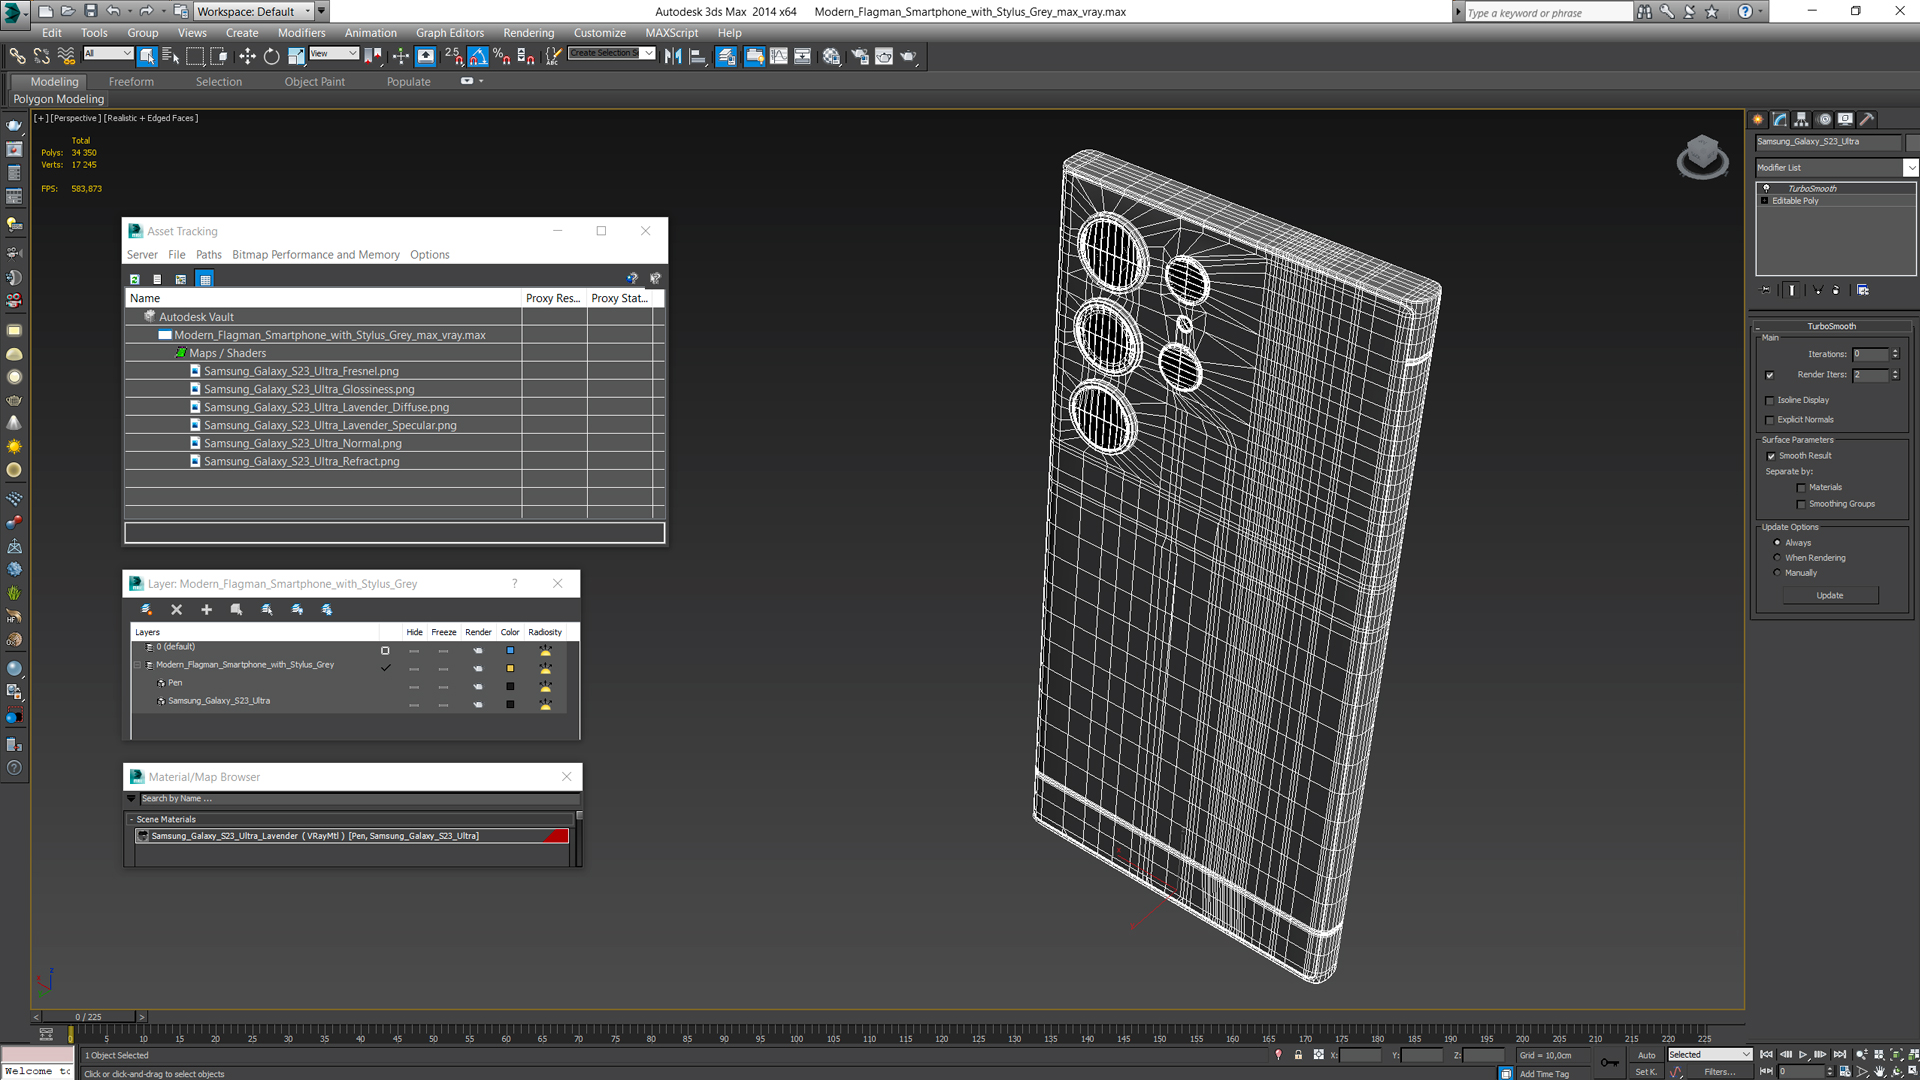1920x1080 pixels.
Task: Open the Modifier List dropdown
Action: (1910, 168)
